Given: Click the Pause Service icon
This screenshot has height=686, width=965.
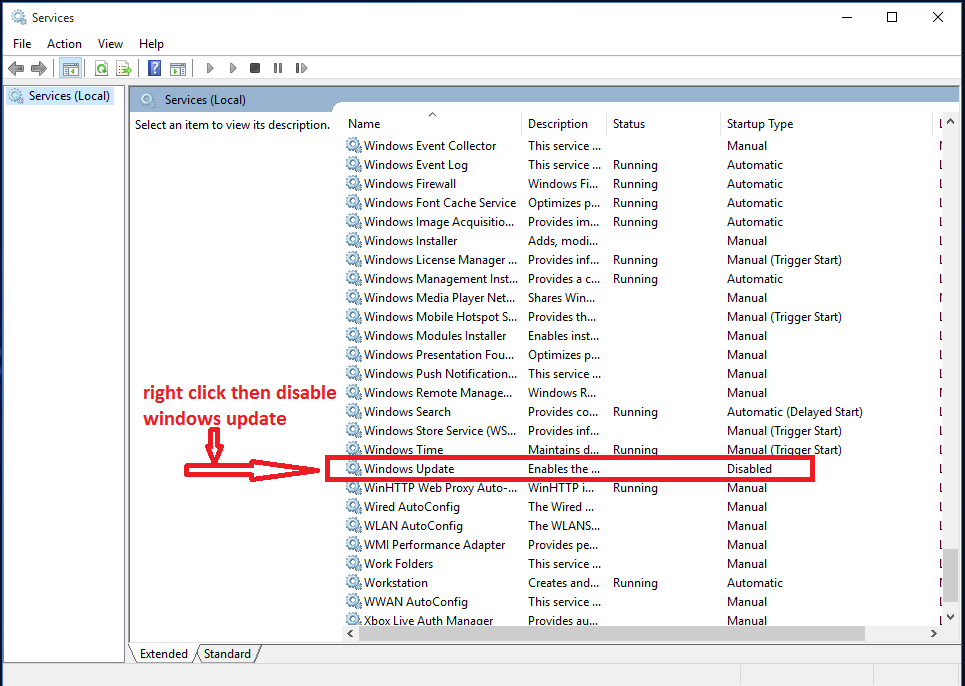Looking at the screenshot, I should tap(278, 68).
